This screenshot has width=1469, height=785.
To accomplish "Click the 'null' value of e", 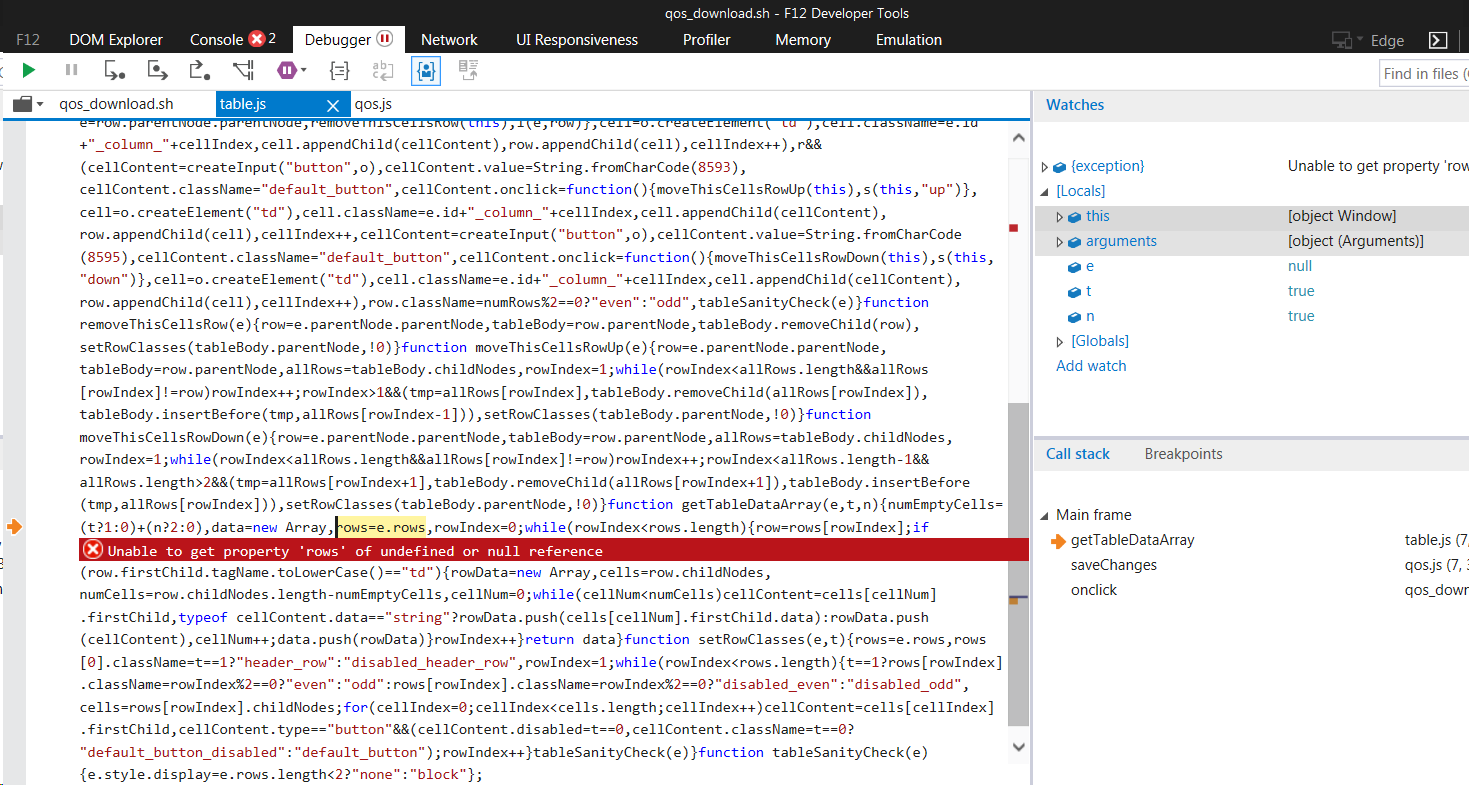I will click(1300, 266).
